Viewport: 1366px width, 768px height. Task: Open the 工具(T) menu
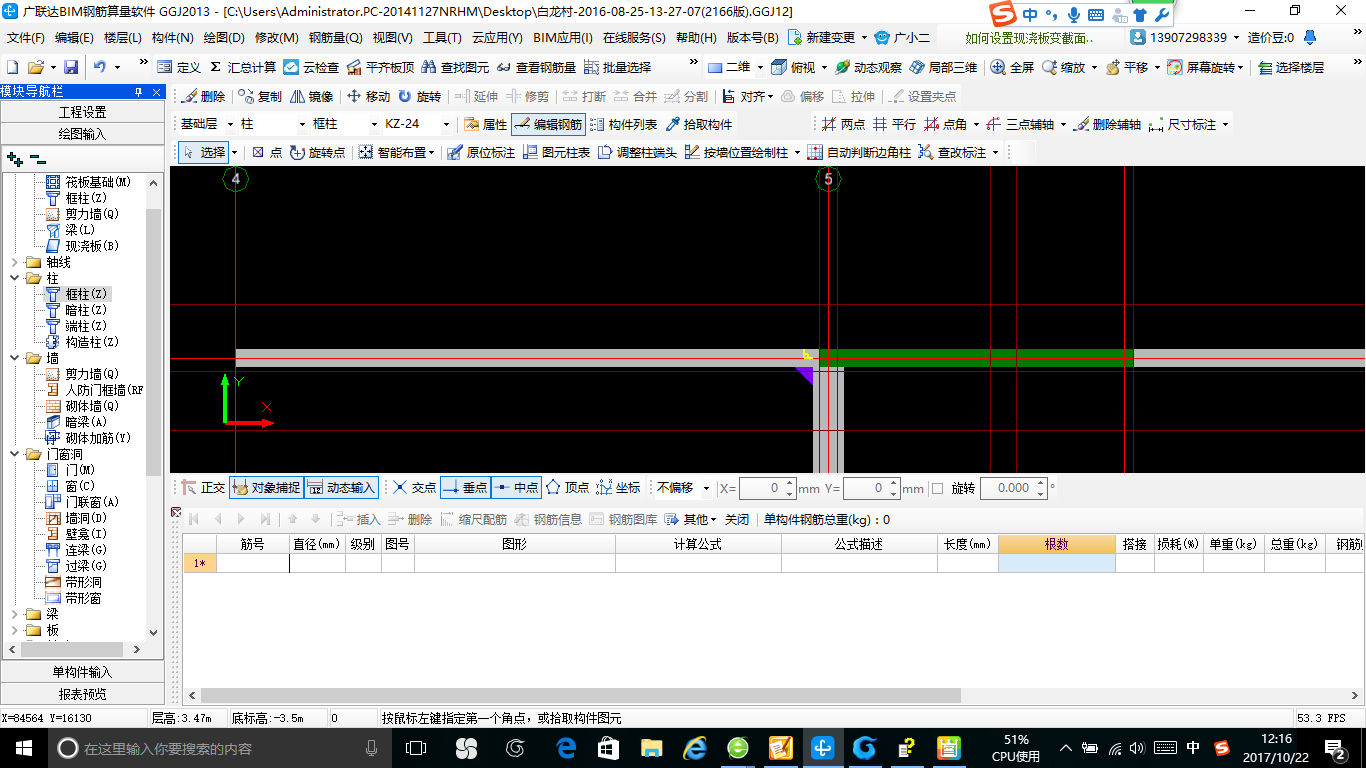[x=442, y=38]
